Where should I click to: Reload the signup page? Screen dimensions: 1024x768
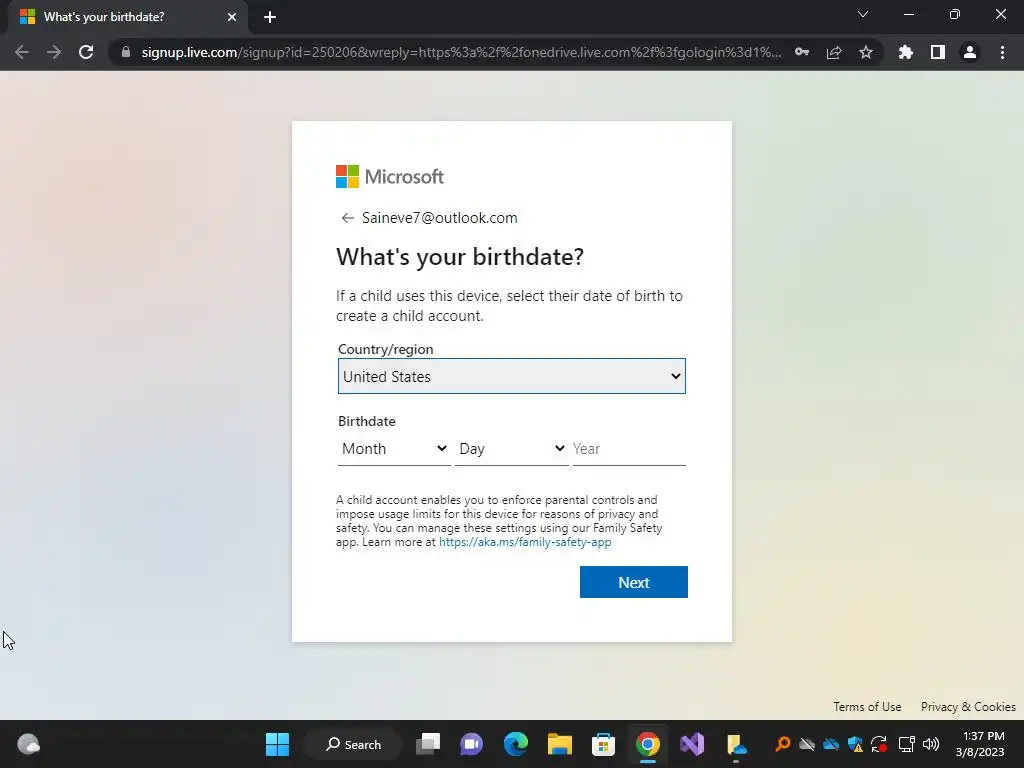[86, 52]
